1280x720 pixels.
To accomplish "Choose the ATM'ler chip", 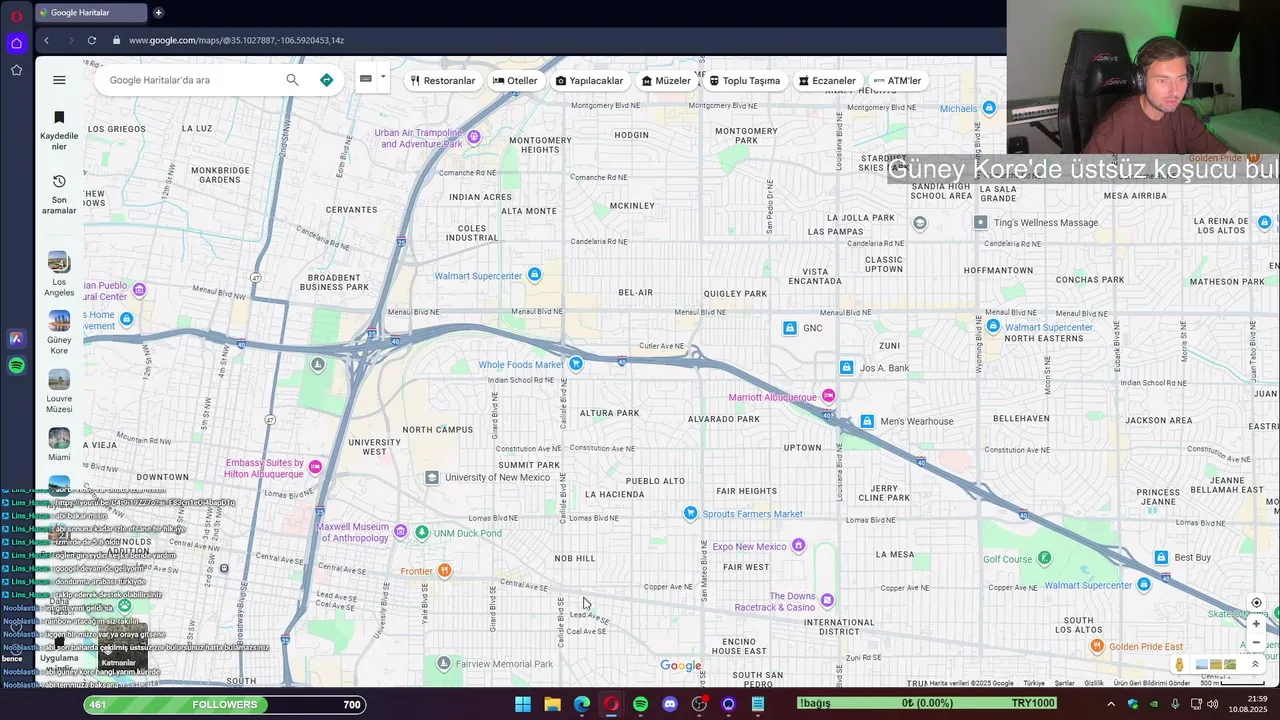I will pyautogui.click(x=897, y=81).
